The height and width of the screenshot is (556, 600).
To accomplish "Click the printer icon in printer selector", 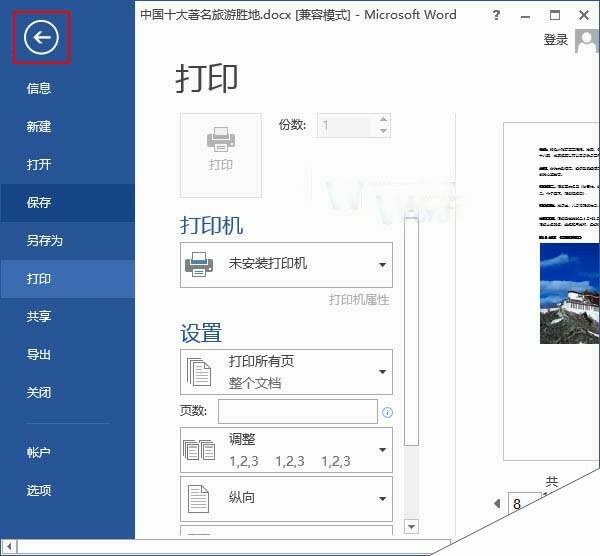I will coord(199,264).
